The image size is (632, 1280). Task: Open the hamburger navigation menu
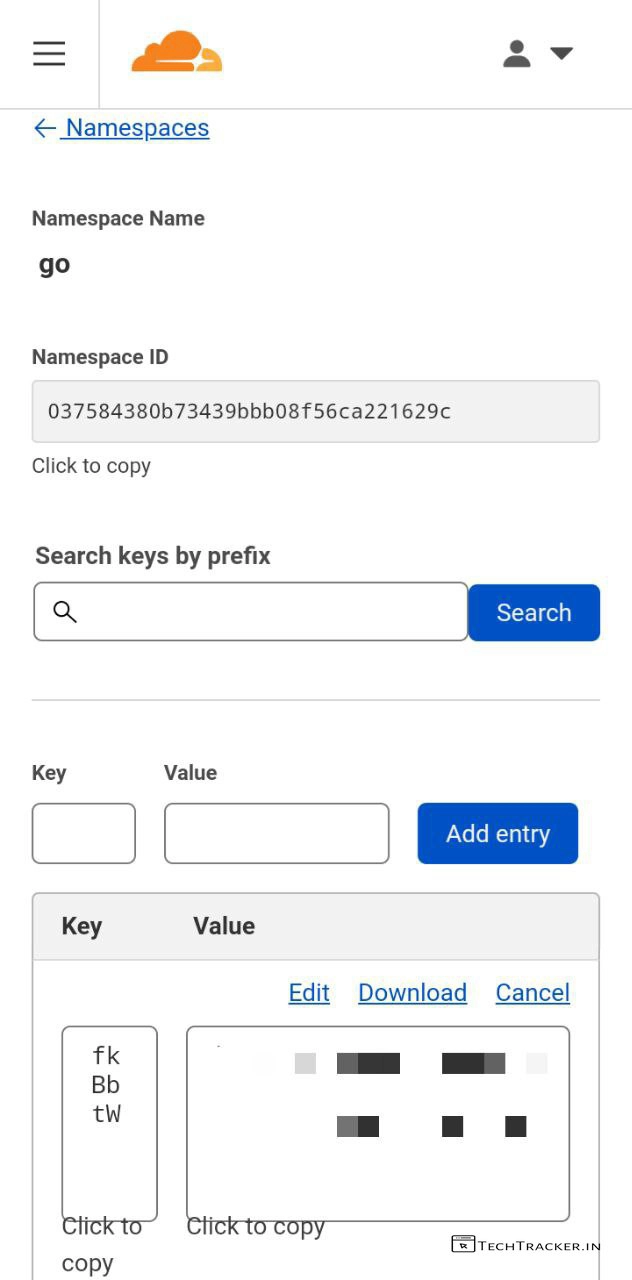pyautogui.click(x=49, y=53)
